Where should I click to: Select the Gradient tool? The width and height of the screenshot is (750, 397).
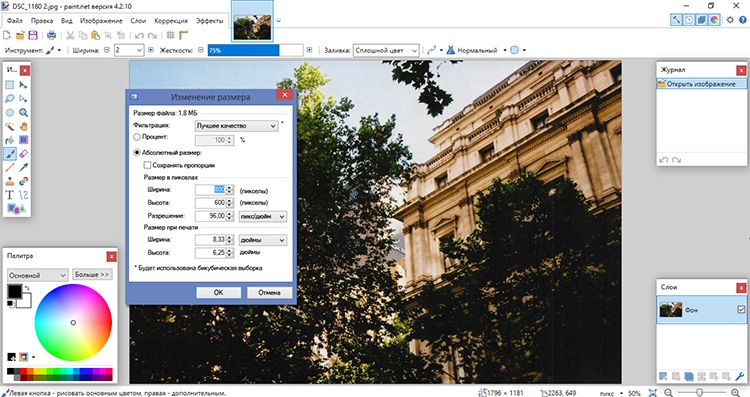[x=23, y=140]
